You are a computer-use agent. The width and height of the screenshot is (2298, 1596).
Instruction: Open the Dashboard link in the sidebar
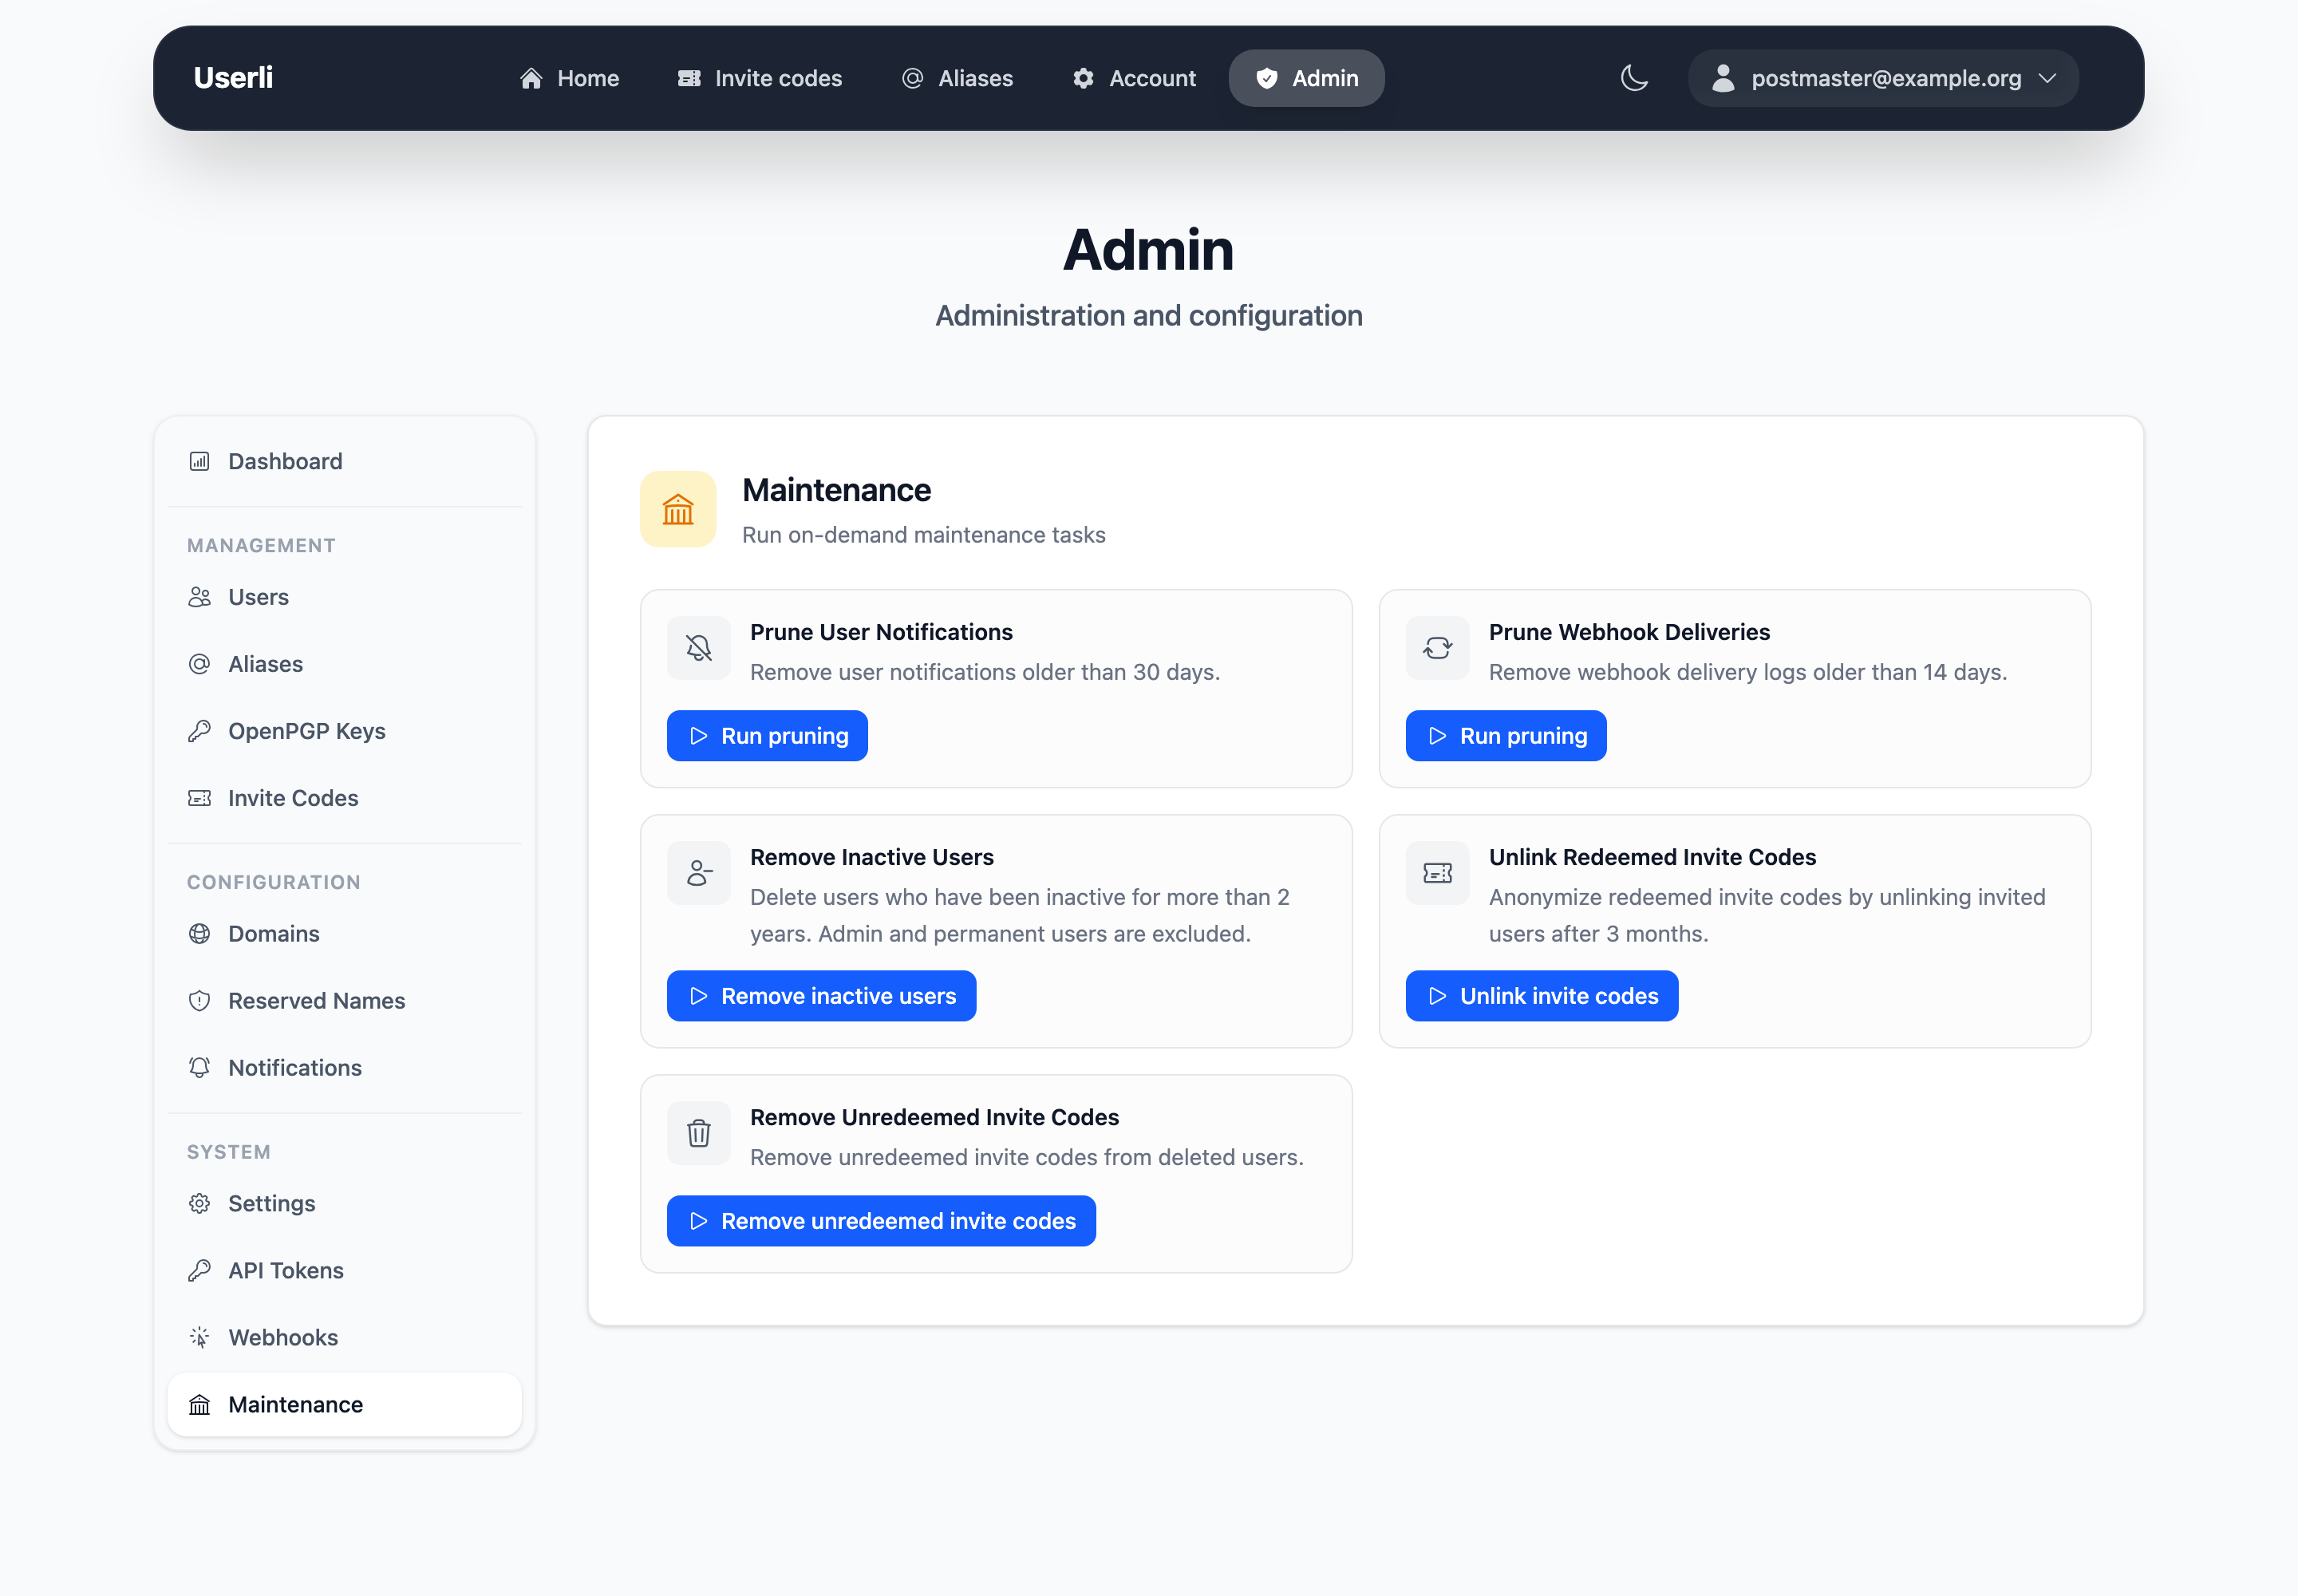[x=345, y=461]
